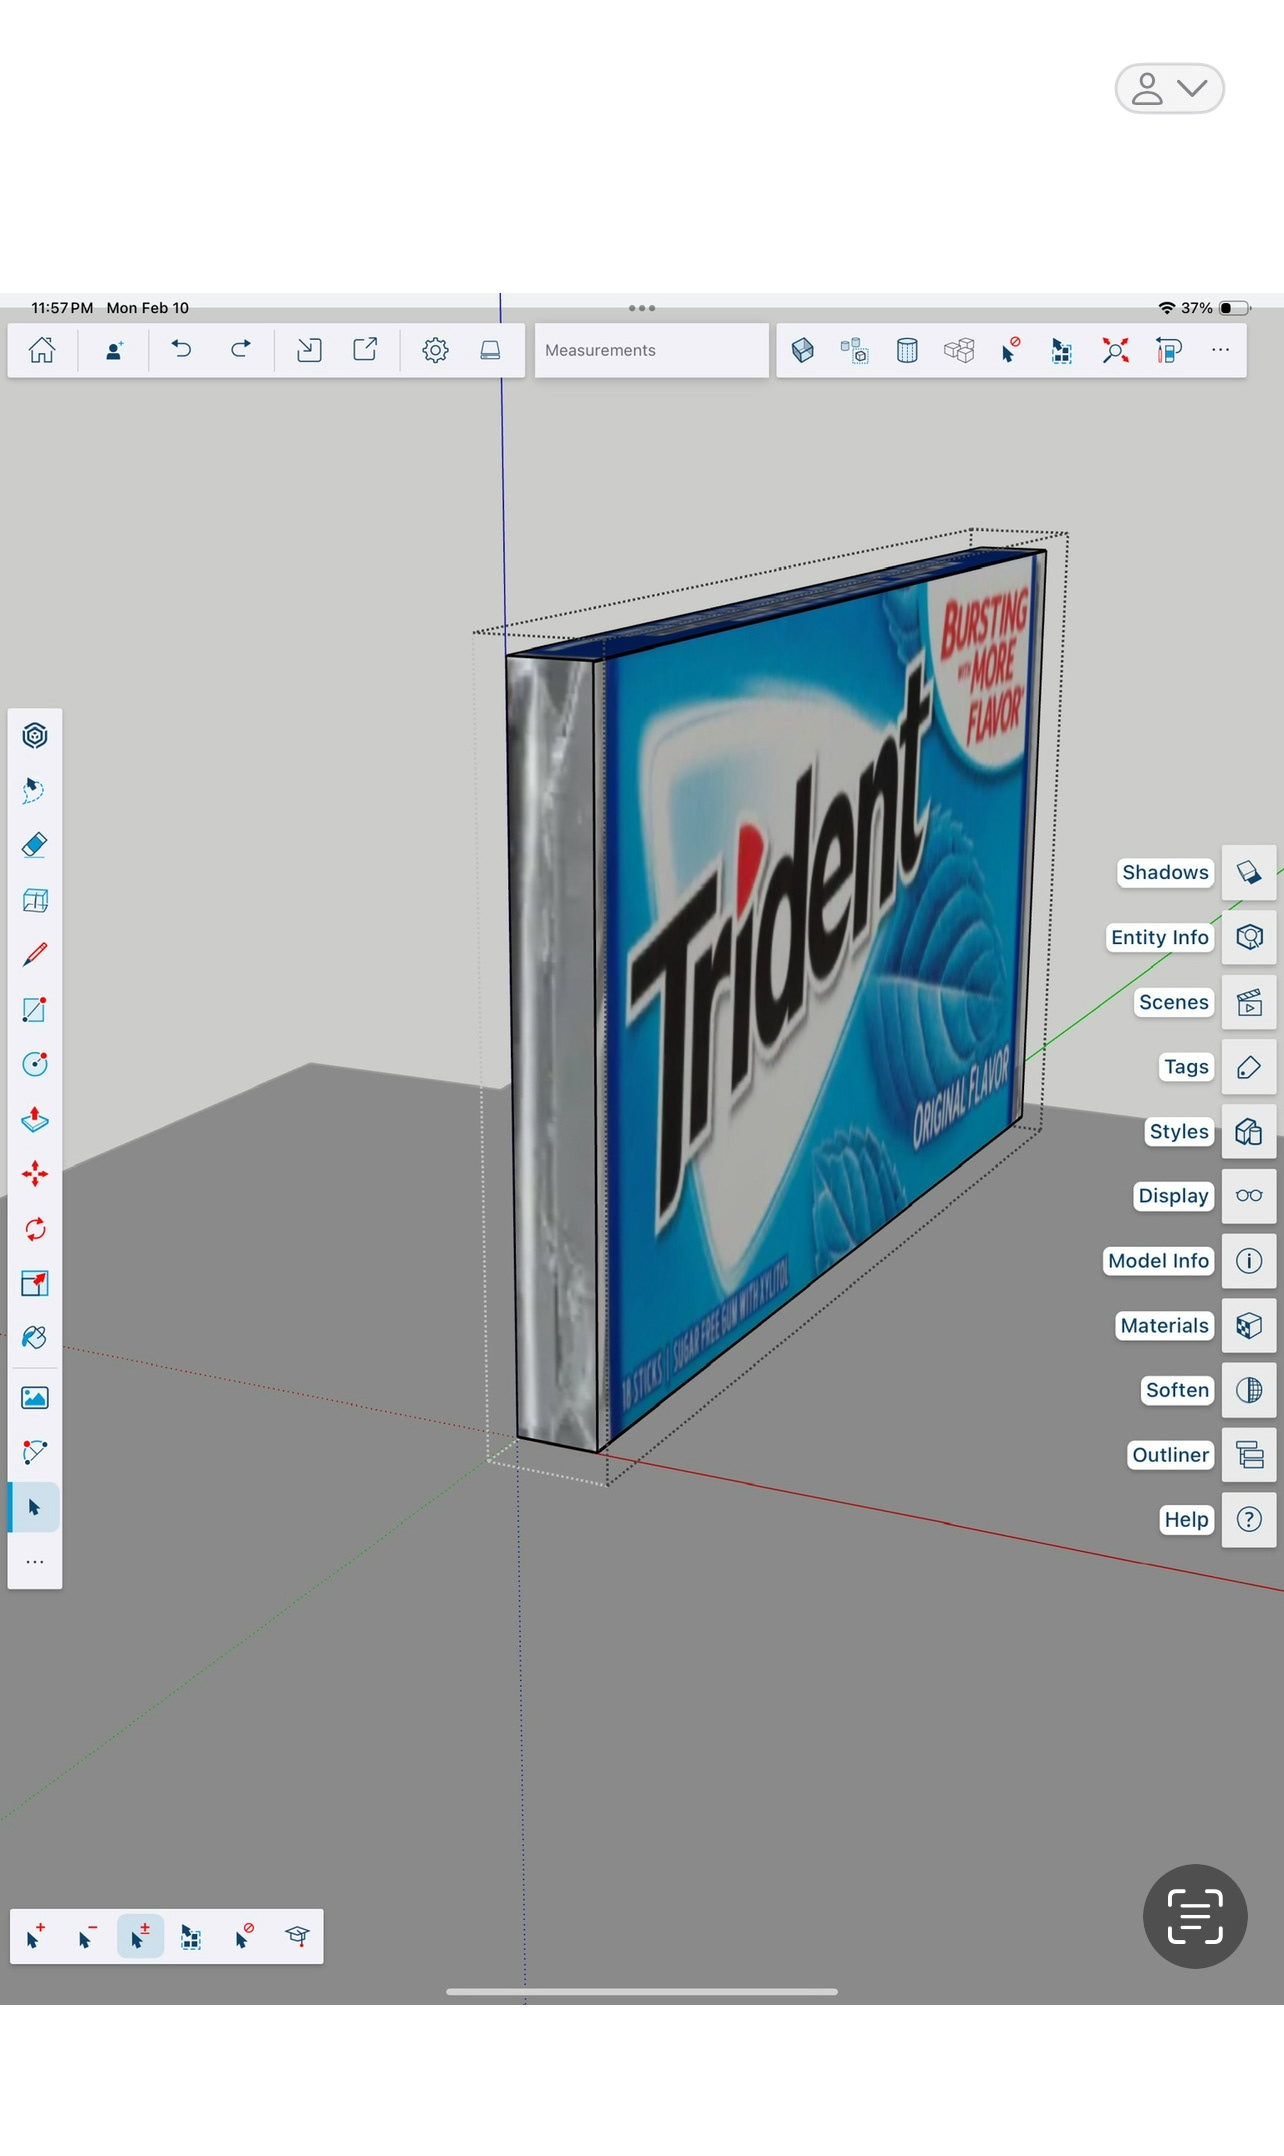This screenshot has height=2156, width=1284.
Task: Enable add-to-selection cursor mode
Action: click(35, 1936)
